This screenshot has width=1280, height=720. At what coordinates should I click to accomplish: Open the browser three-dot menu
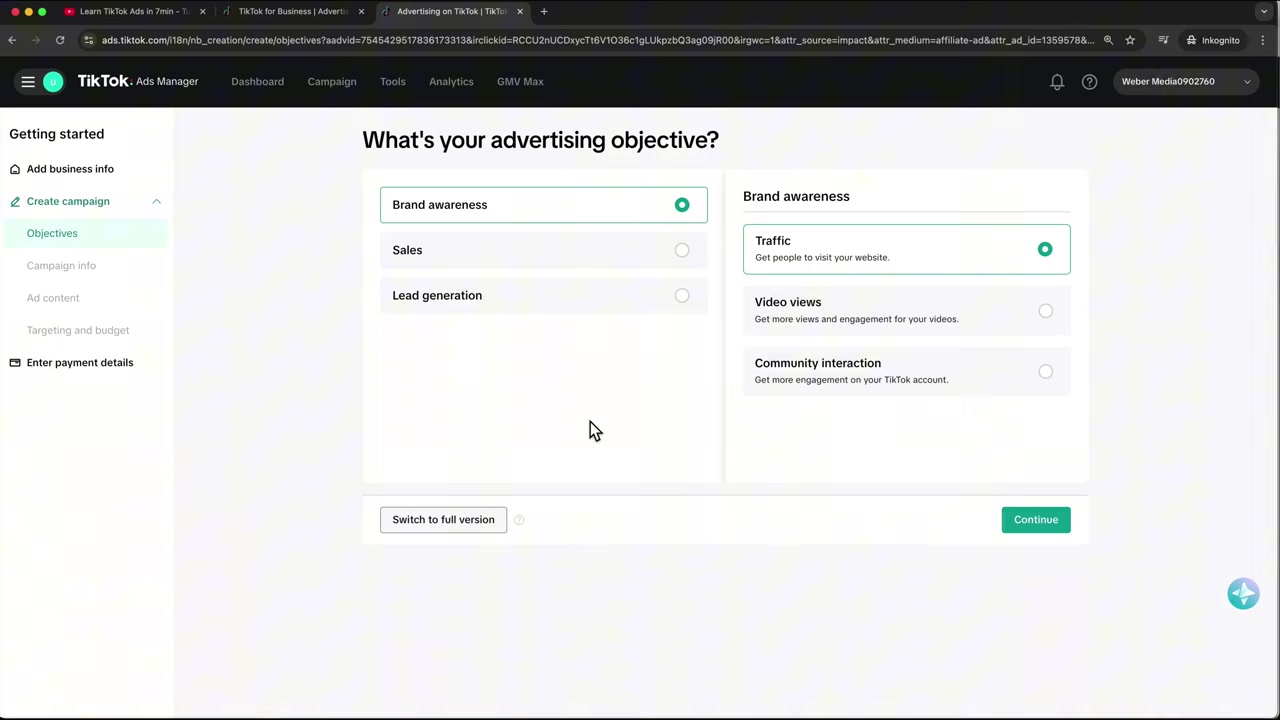(1264, 40)
